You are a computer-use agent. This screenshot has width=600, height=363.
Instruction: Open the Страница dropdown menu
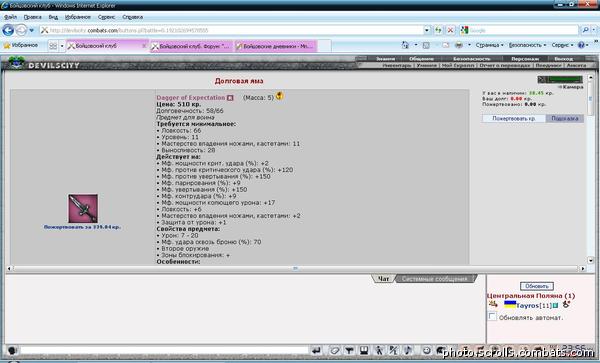(x=489, y=45)
